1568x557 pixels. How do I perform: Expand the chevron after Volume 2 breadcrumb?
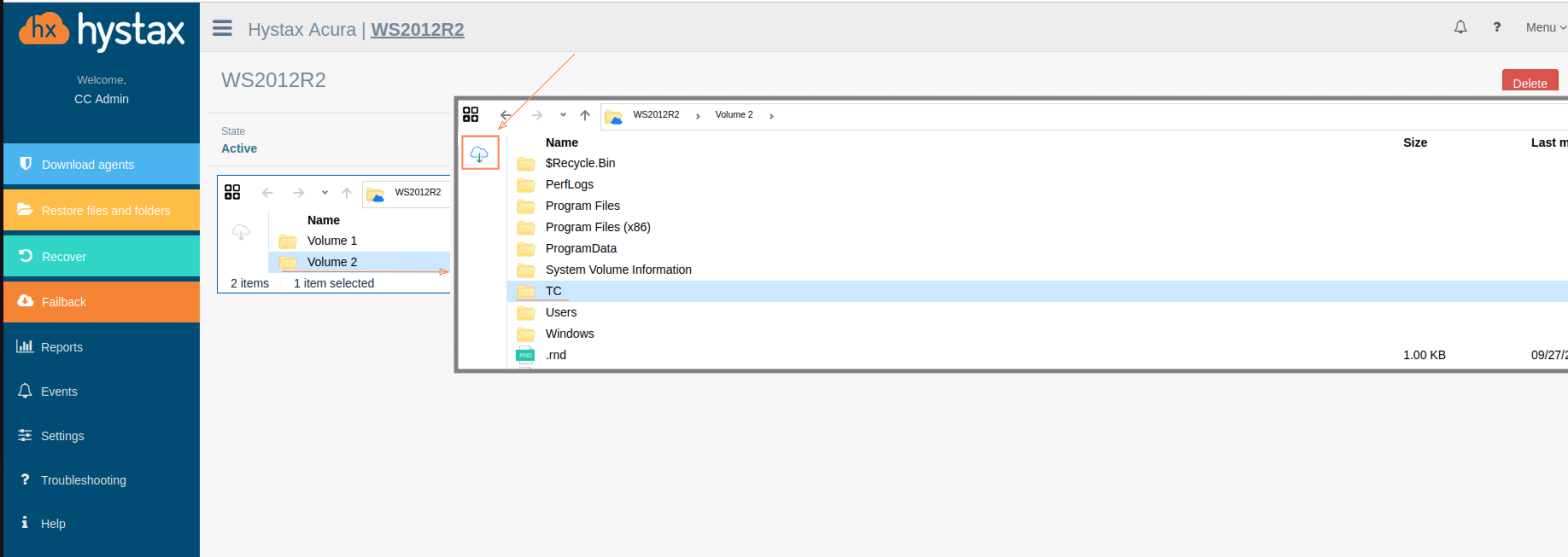coord(771,115)
